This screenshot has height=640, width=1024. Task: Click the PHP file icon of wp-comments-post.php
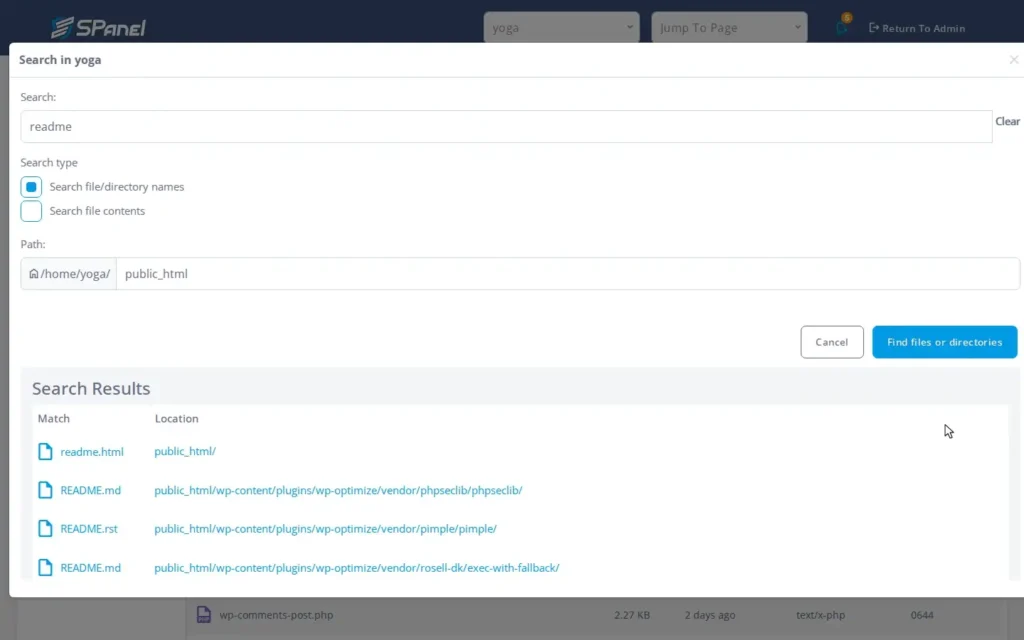204,615
